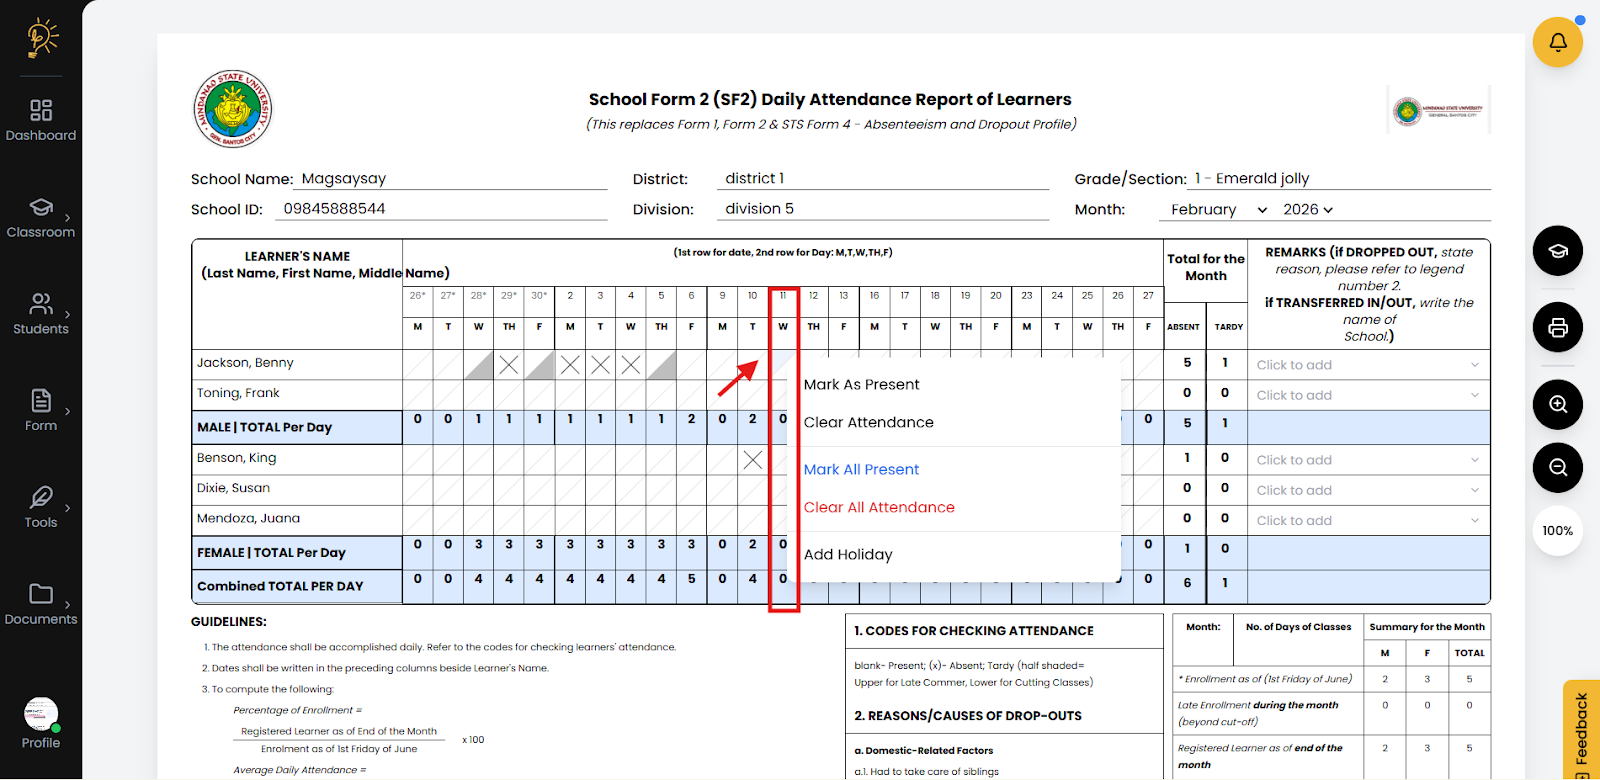Open the Students sidebar section
The height and width of the screenshot is (780, 1600).
[x=41, y=314]
